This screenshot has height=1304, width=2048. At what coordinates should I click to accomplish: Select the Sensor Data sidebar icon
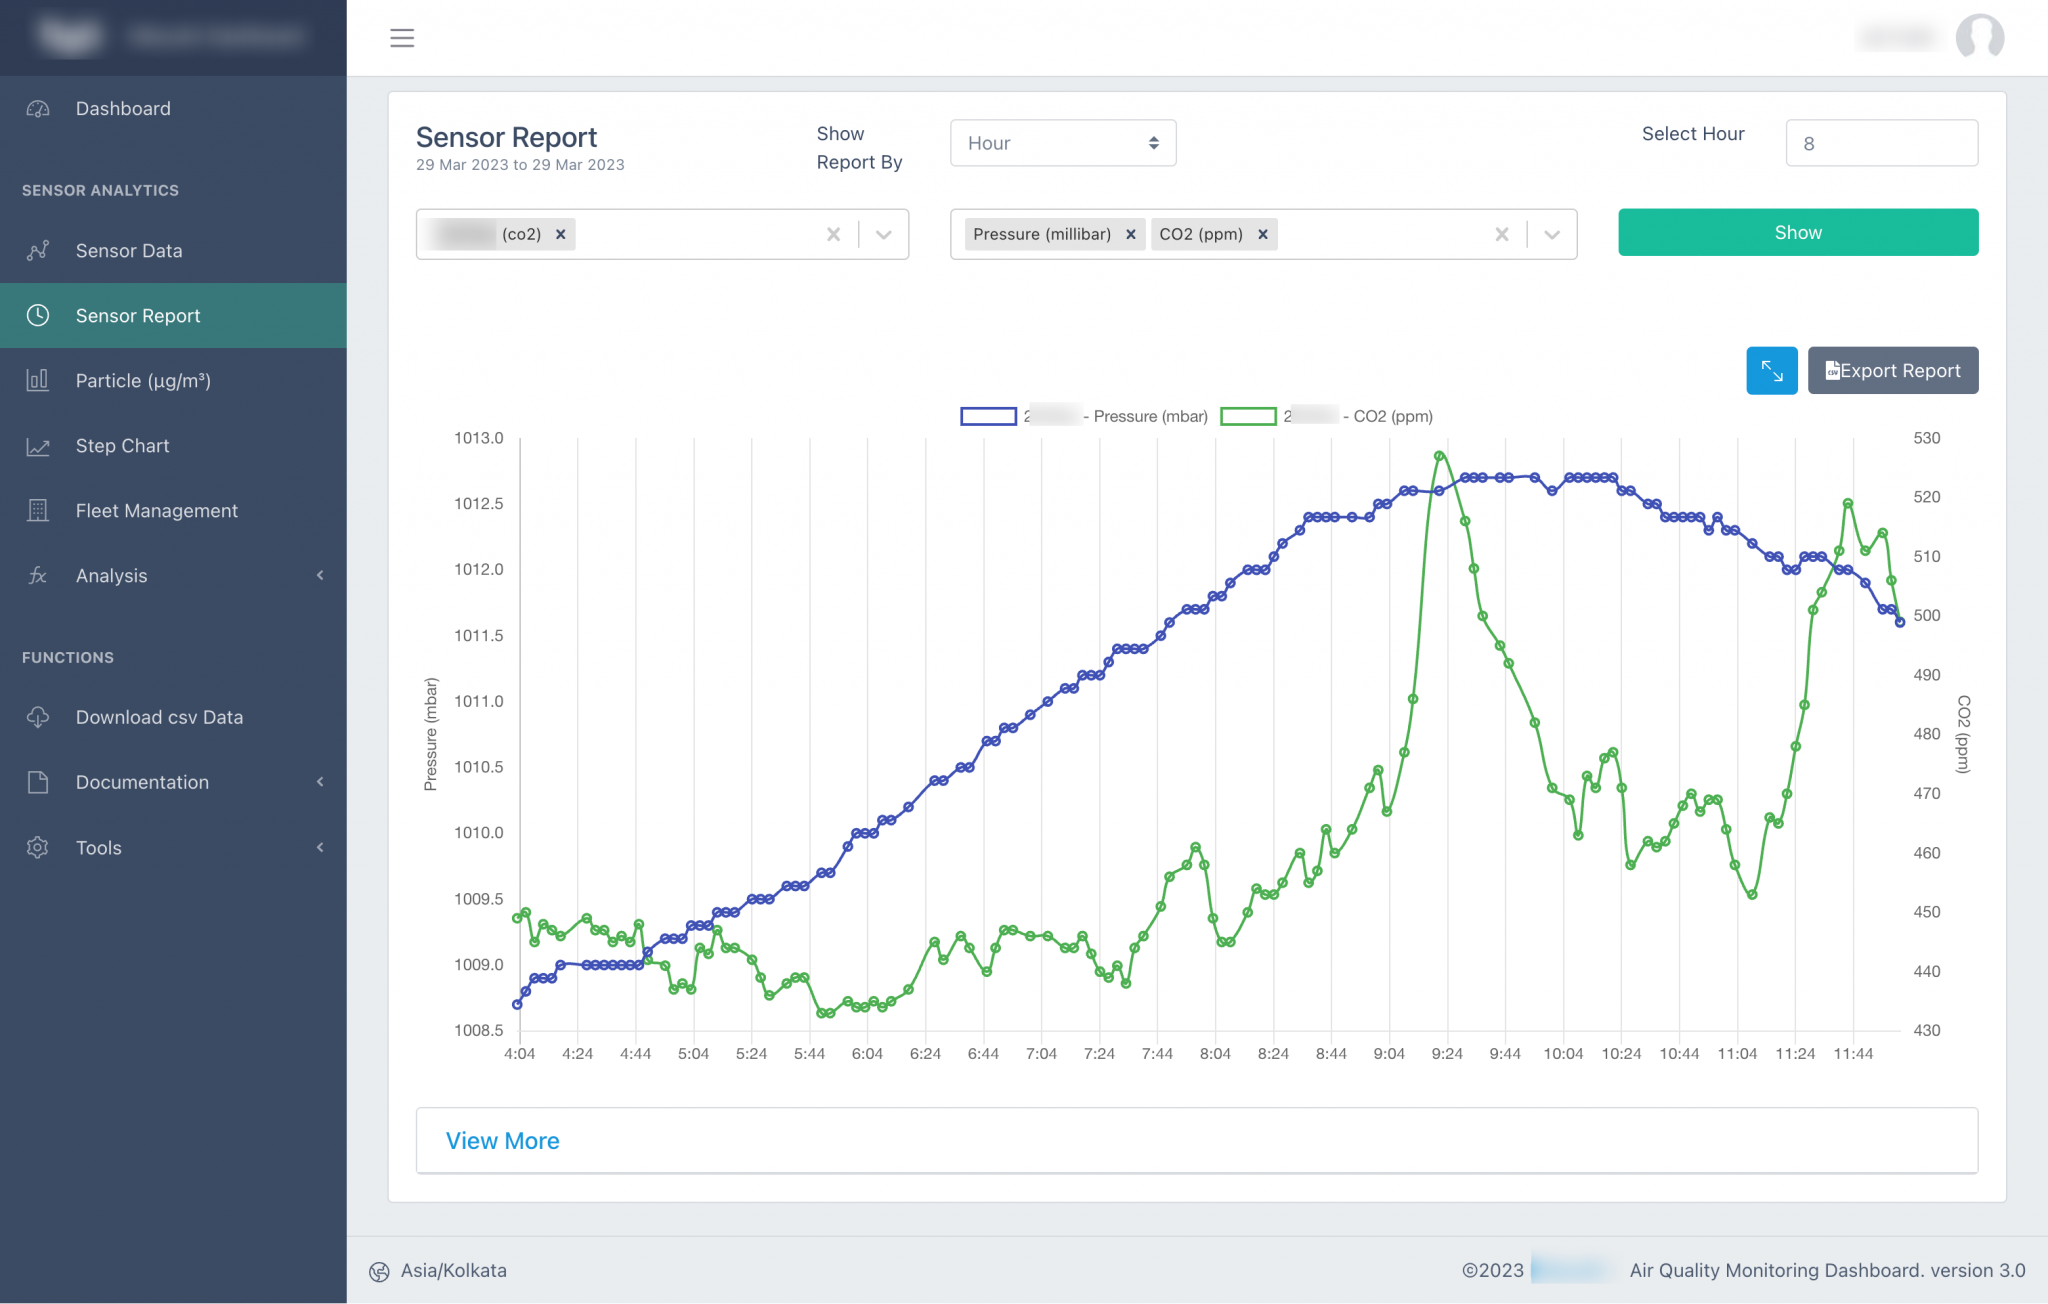tap(37, 250)
